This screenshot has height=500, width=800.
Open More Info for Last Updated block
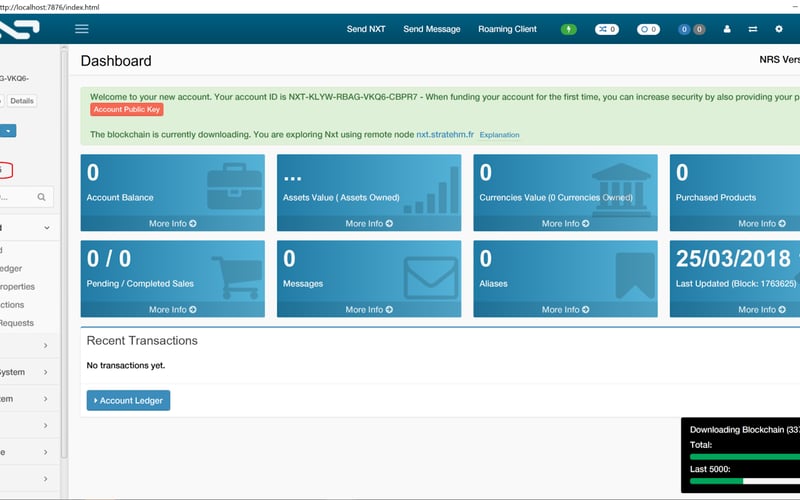(x=762, y=310)
